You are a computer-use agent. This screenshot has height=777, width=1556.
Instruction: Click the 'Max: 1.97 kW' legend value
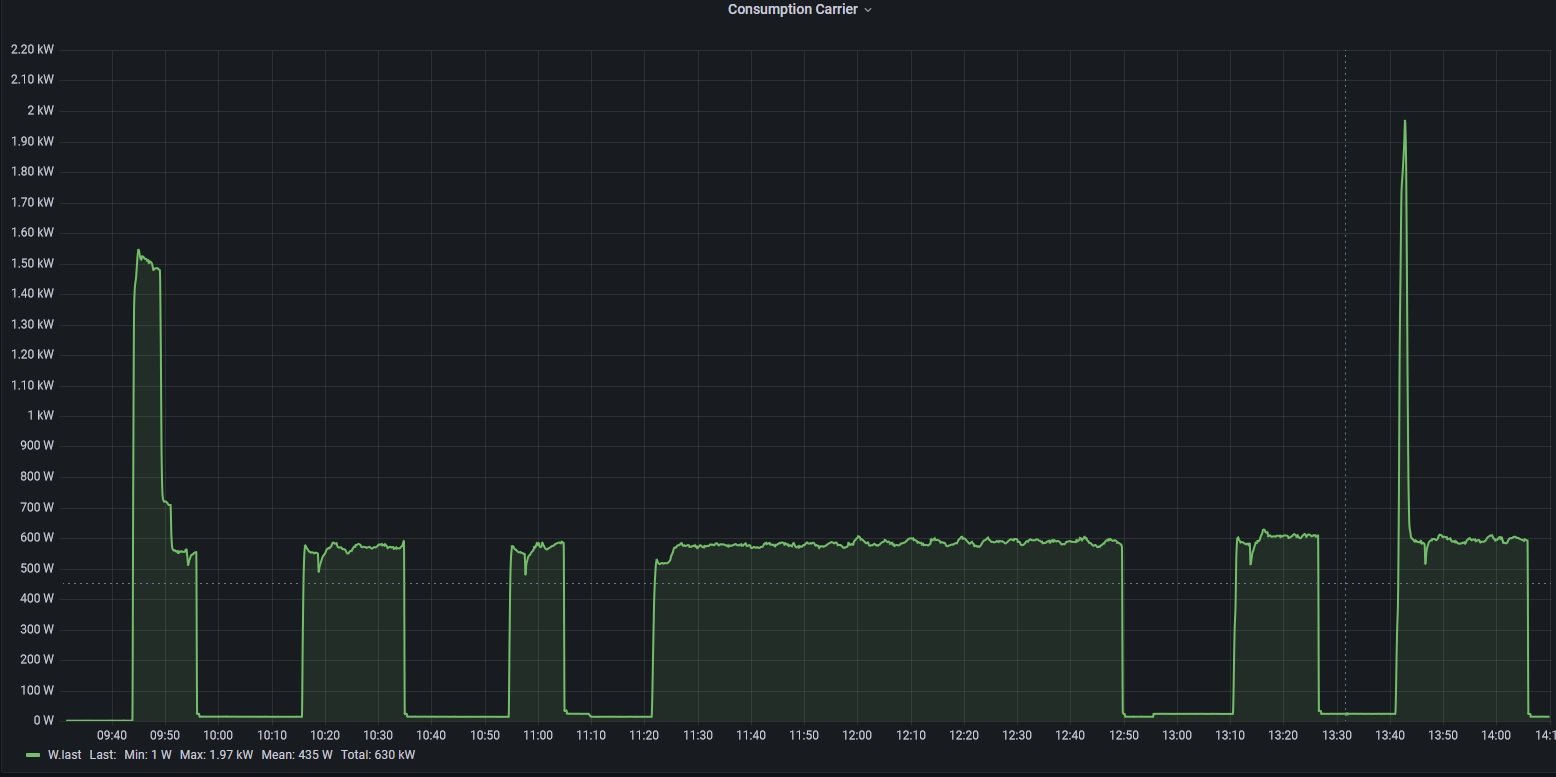[216, 755]
